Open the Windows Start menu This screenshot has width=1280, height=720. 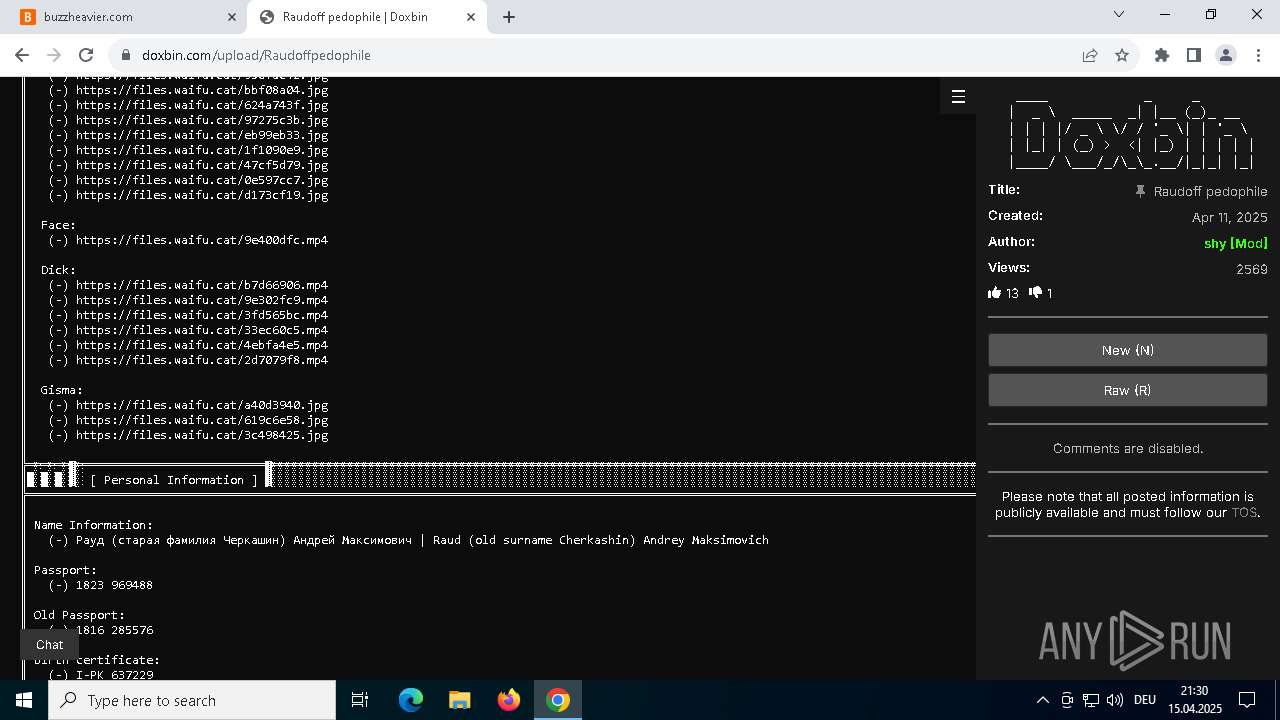(x=24, y=700)
